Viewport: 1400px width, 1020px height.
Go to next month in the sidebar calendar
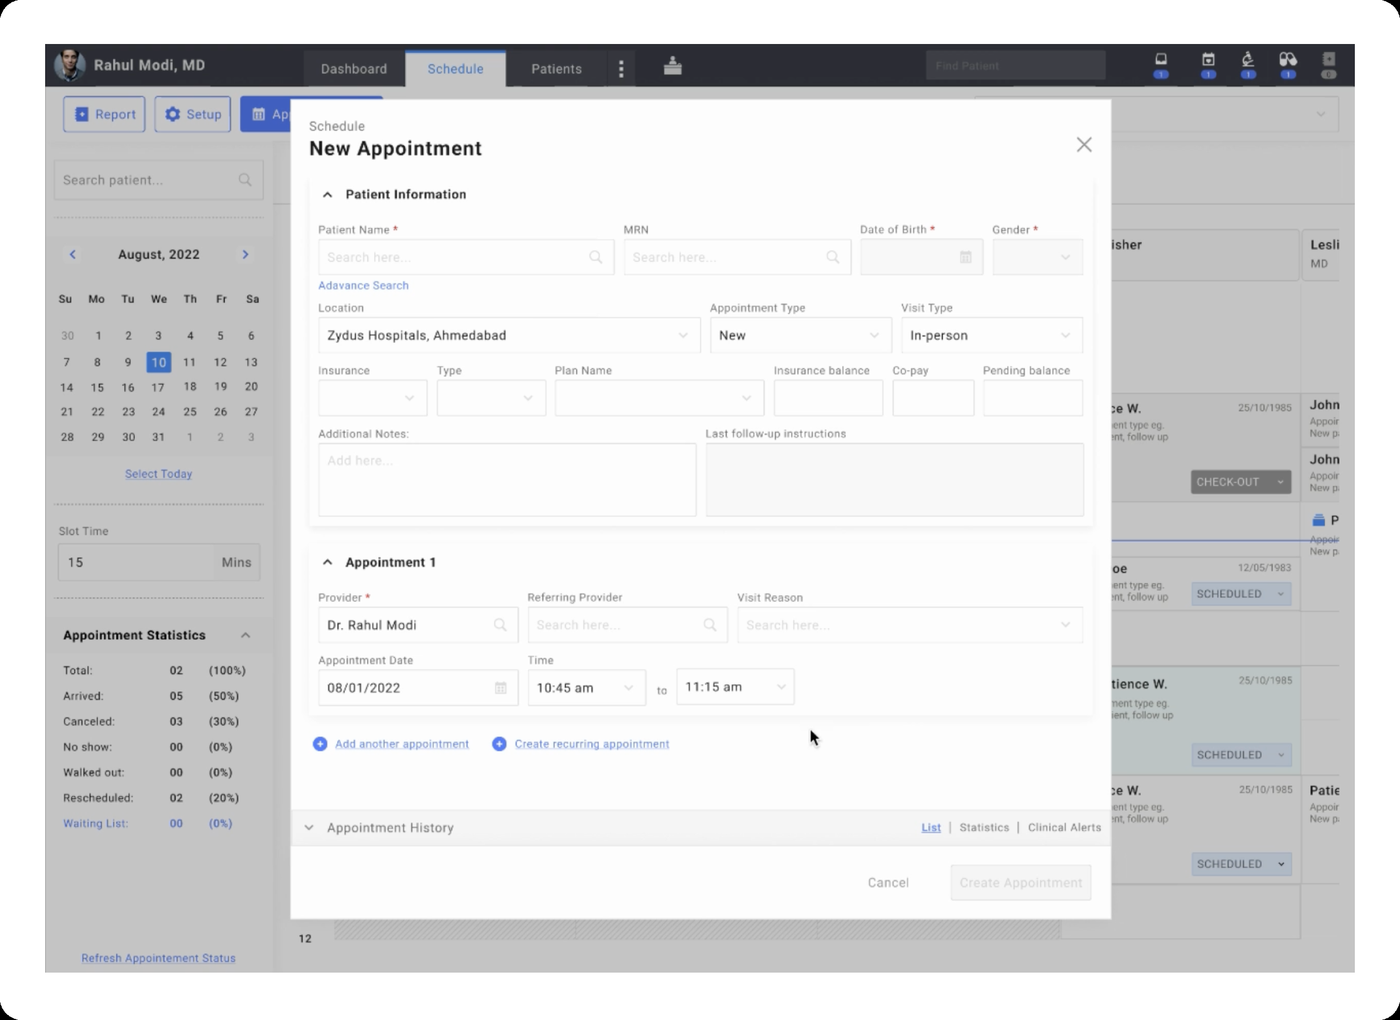[x=245, y=254]
